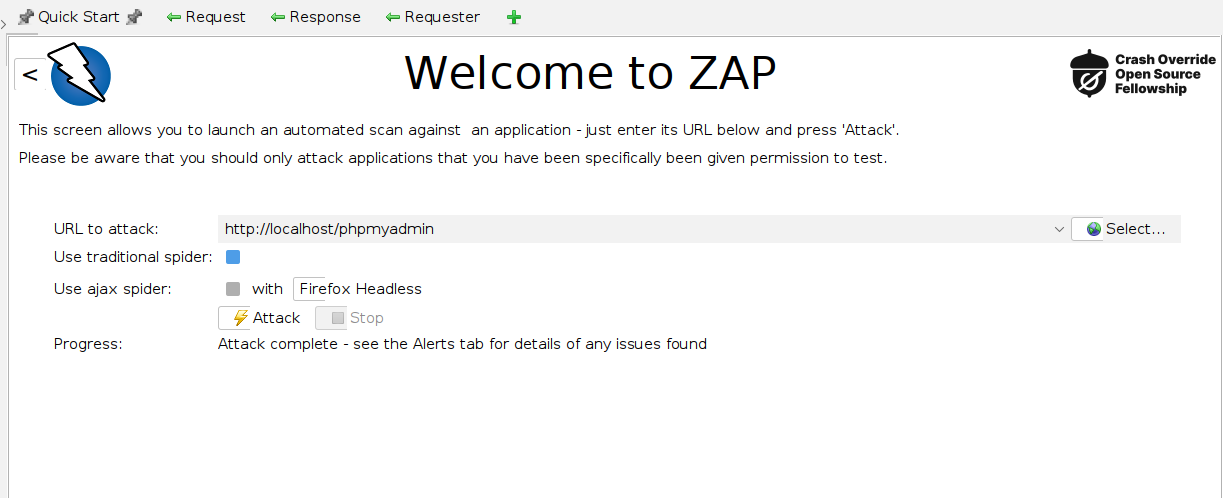The height and width of the screenshot is (498, 1223).
Task: Click the lightning icon on the Attack button
Action: [x=240, y=318]
